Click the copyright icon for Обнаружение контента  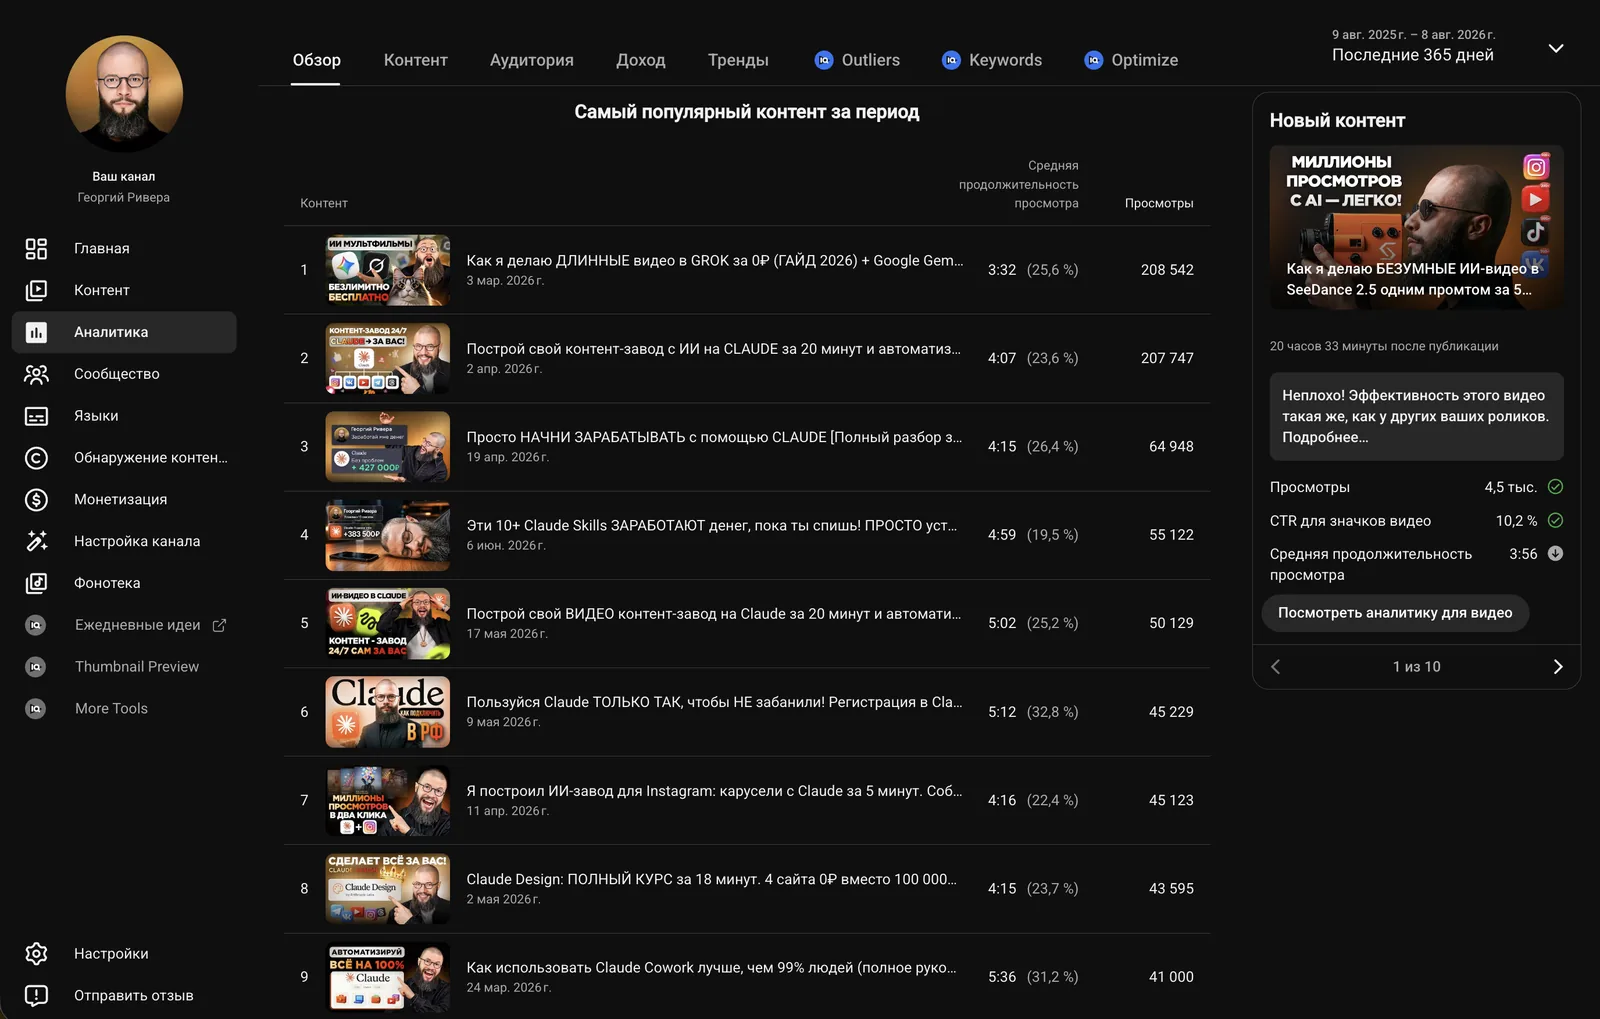tap(36, 458)
